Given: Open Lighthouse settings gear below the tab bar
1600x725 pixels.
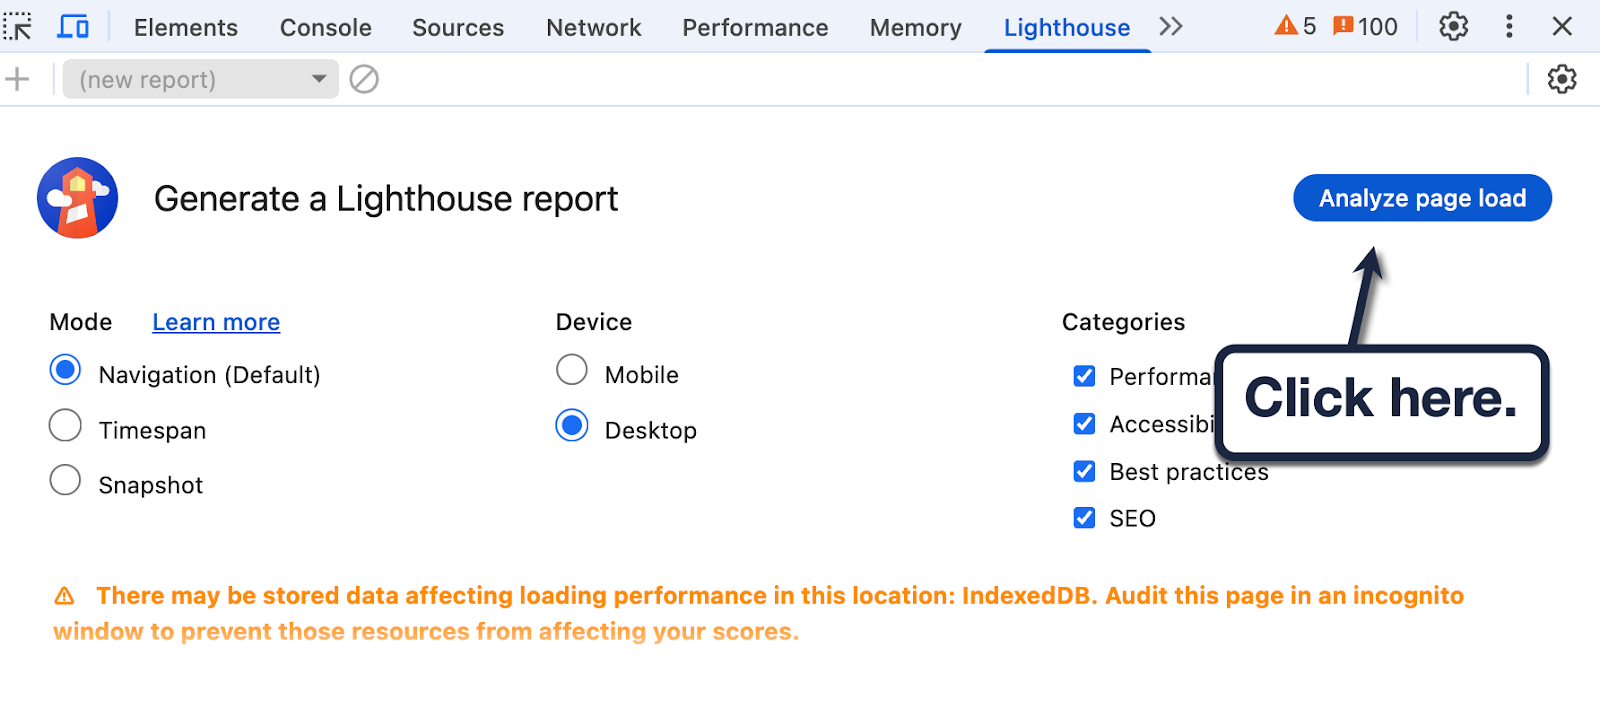Looking at the screenshot, I should tap(1562, 79).
